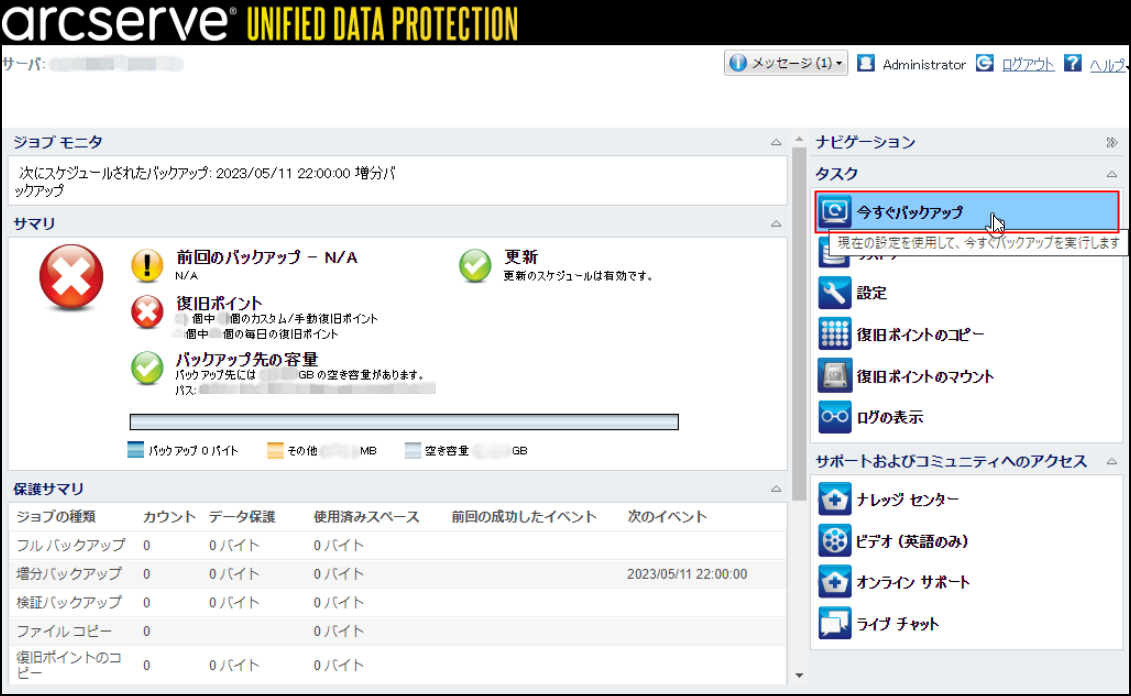The image size is (1131, 696).
Task: Open the ログの表示 glasses icon
Action: click(x=835, y=416)
